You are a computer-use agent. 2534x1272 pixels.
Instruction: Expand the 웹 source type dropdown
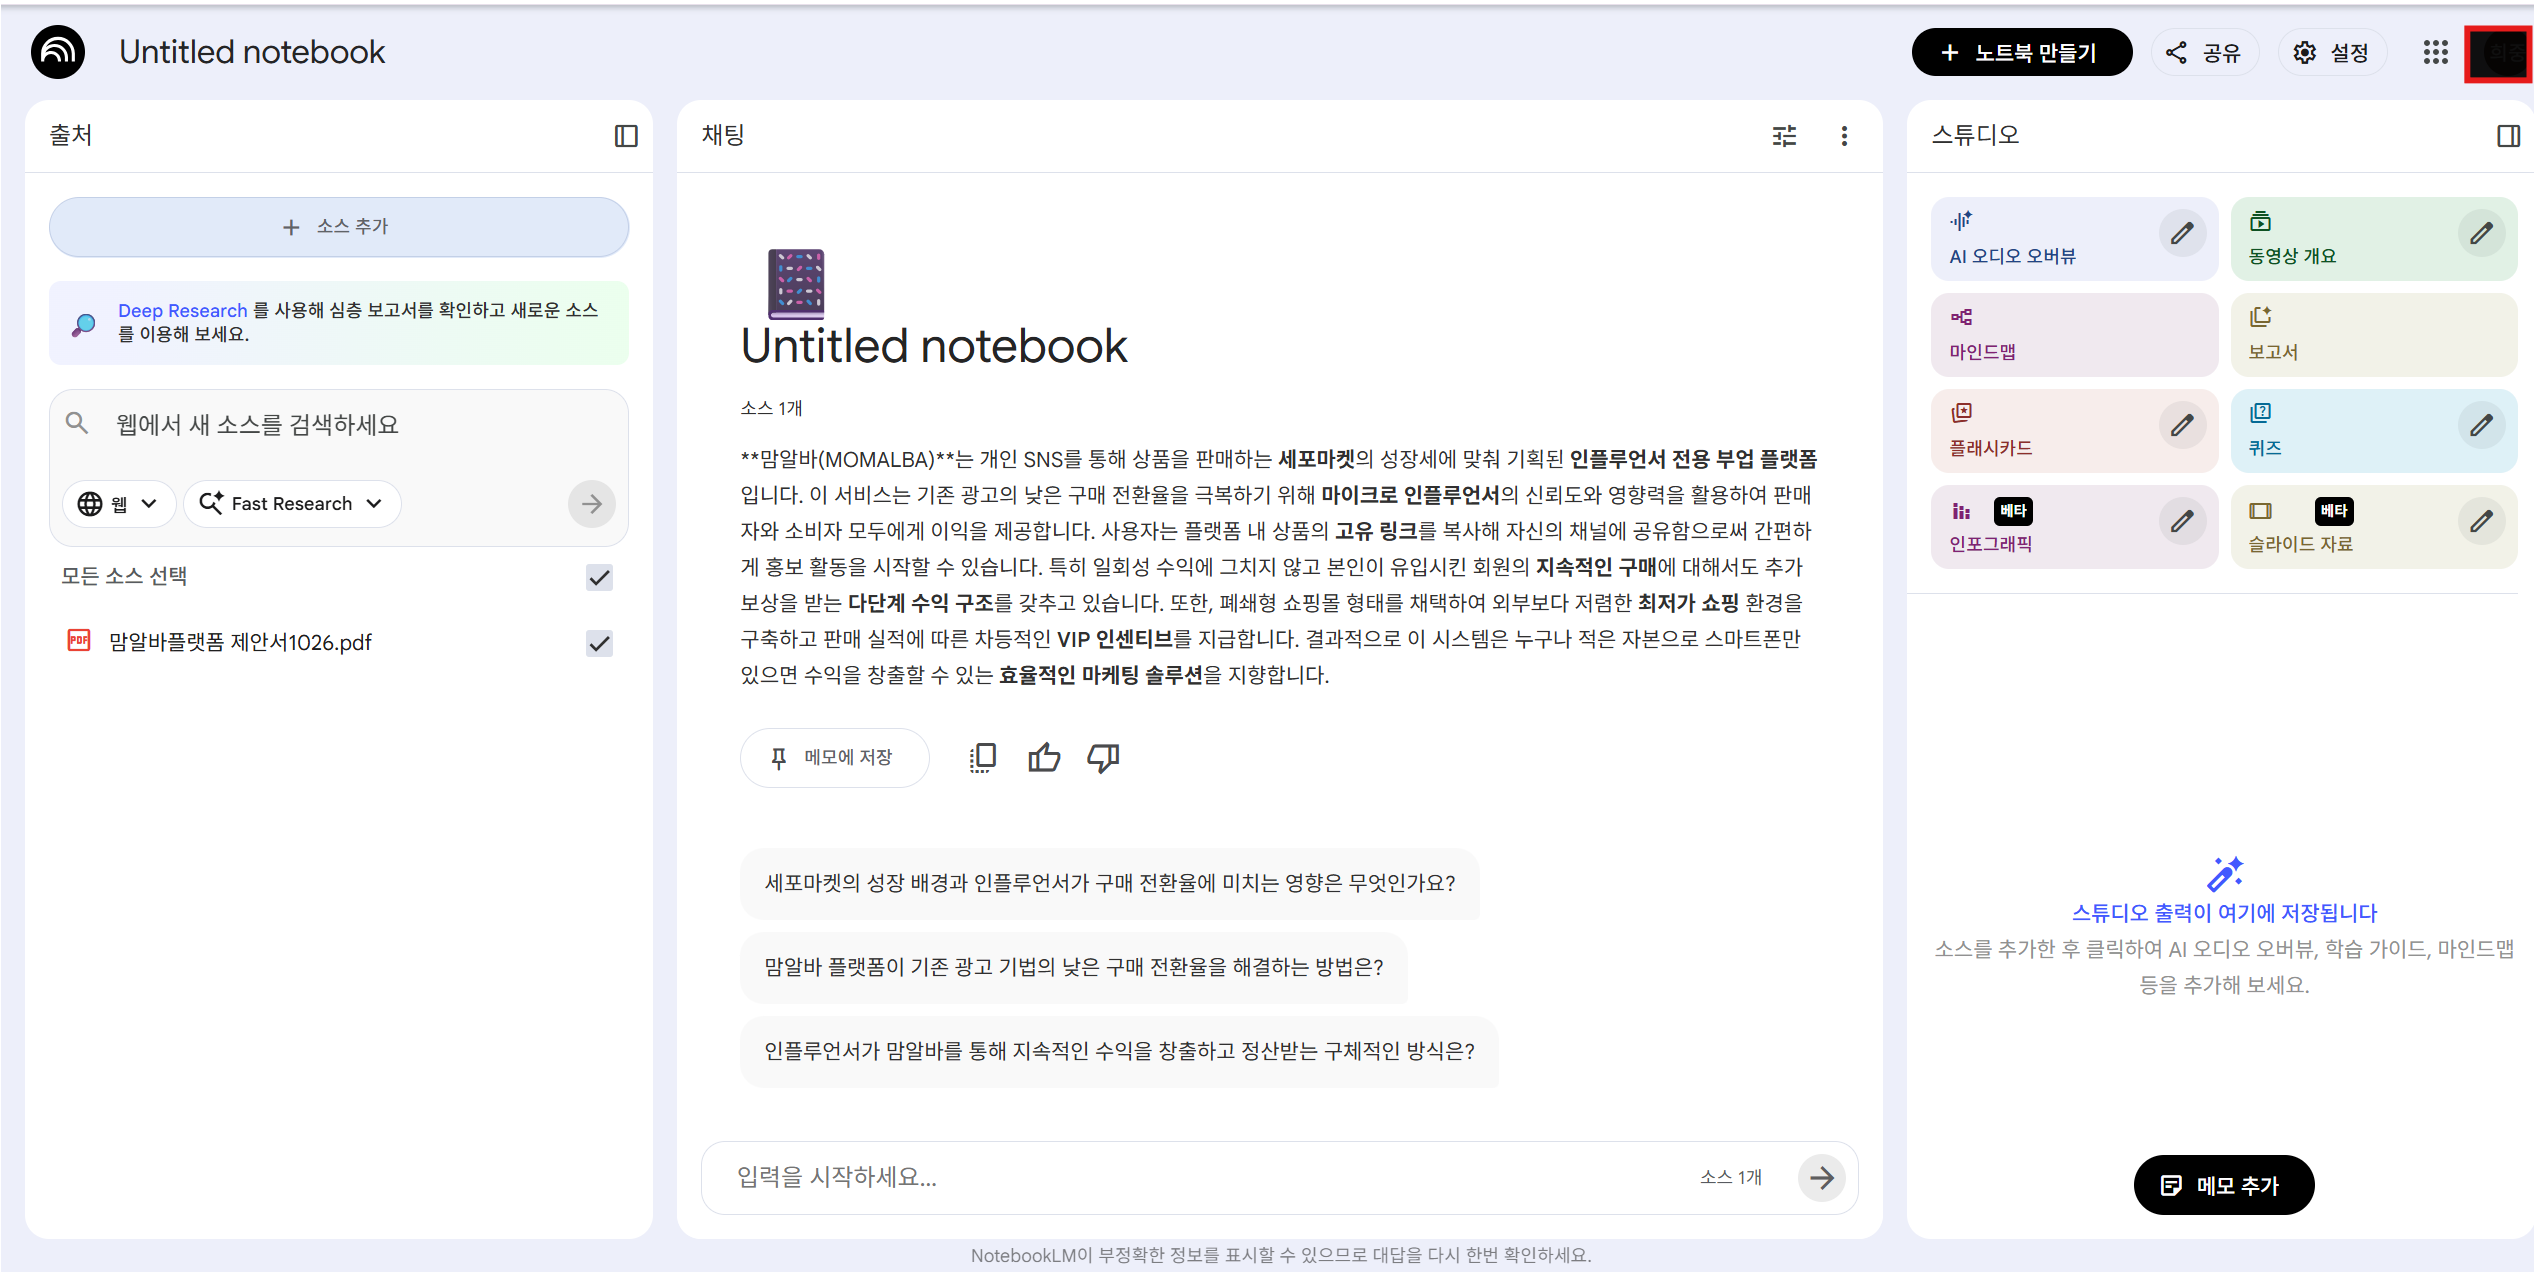[x=119, y=503]
